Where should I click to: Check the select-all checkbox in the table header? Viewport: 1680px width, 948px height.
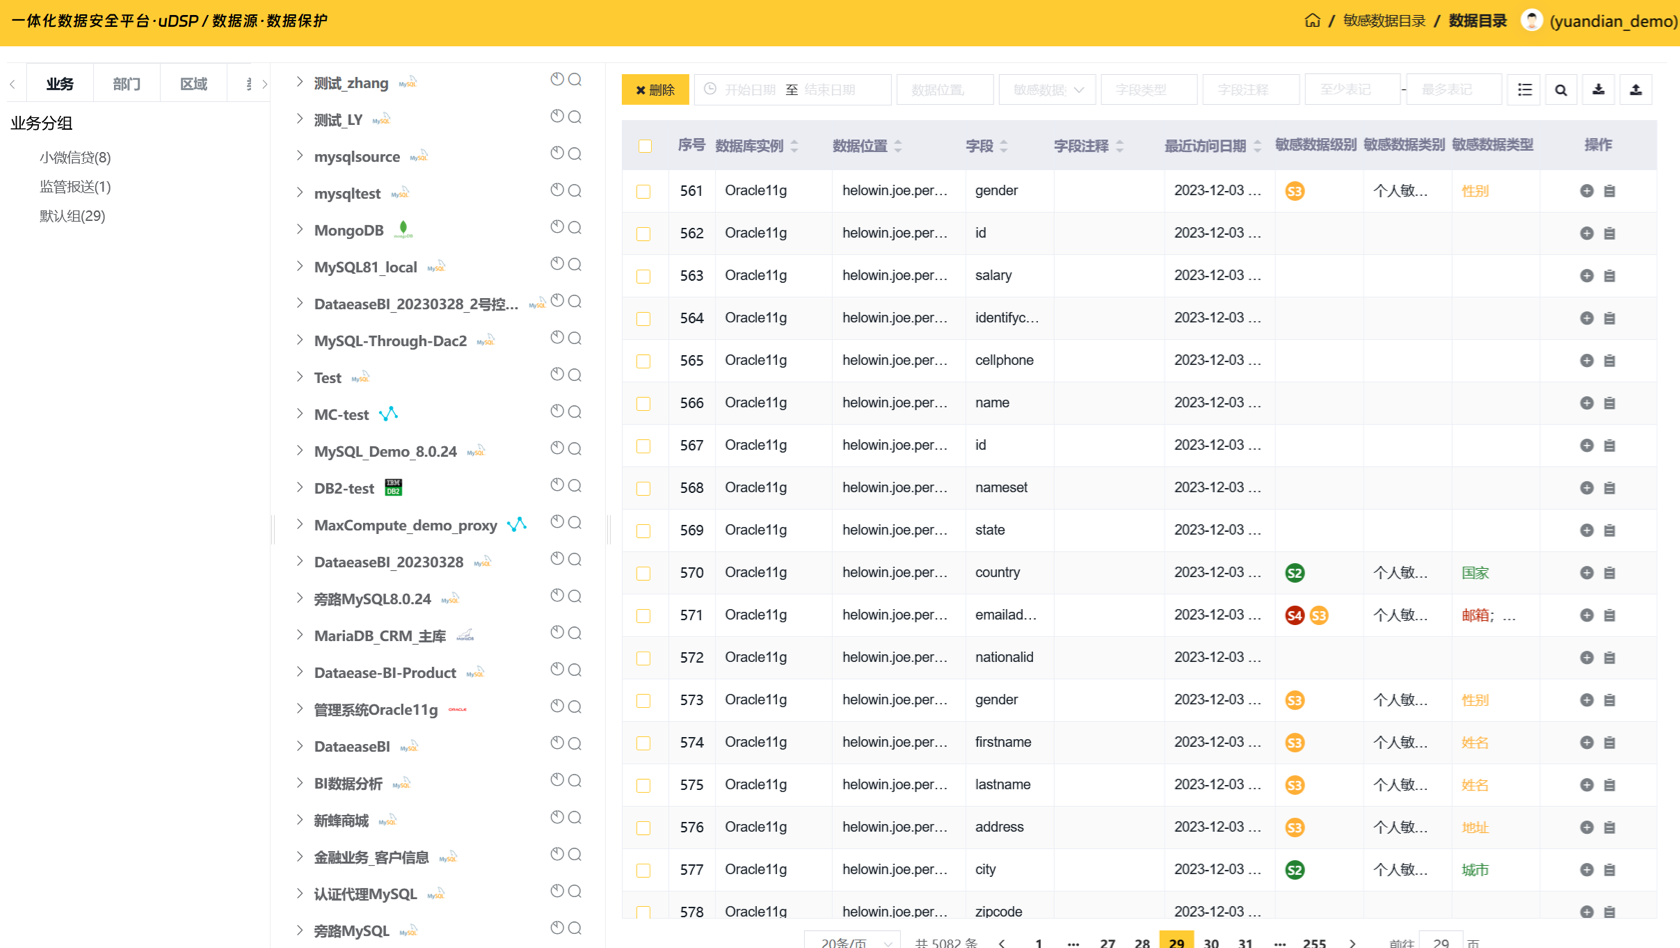645,146
